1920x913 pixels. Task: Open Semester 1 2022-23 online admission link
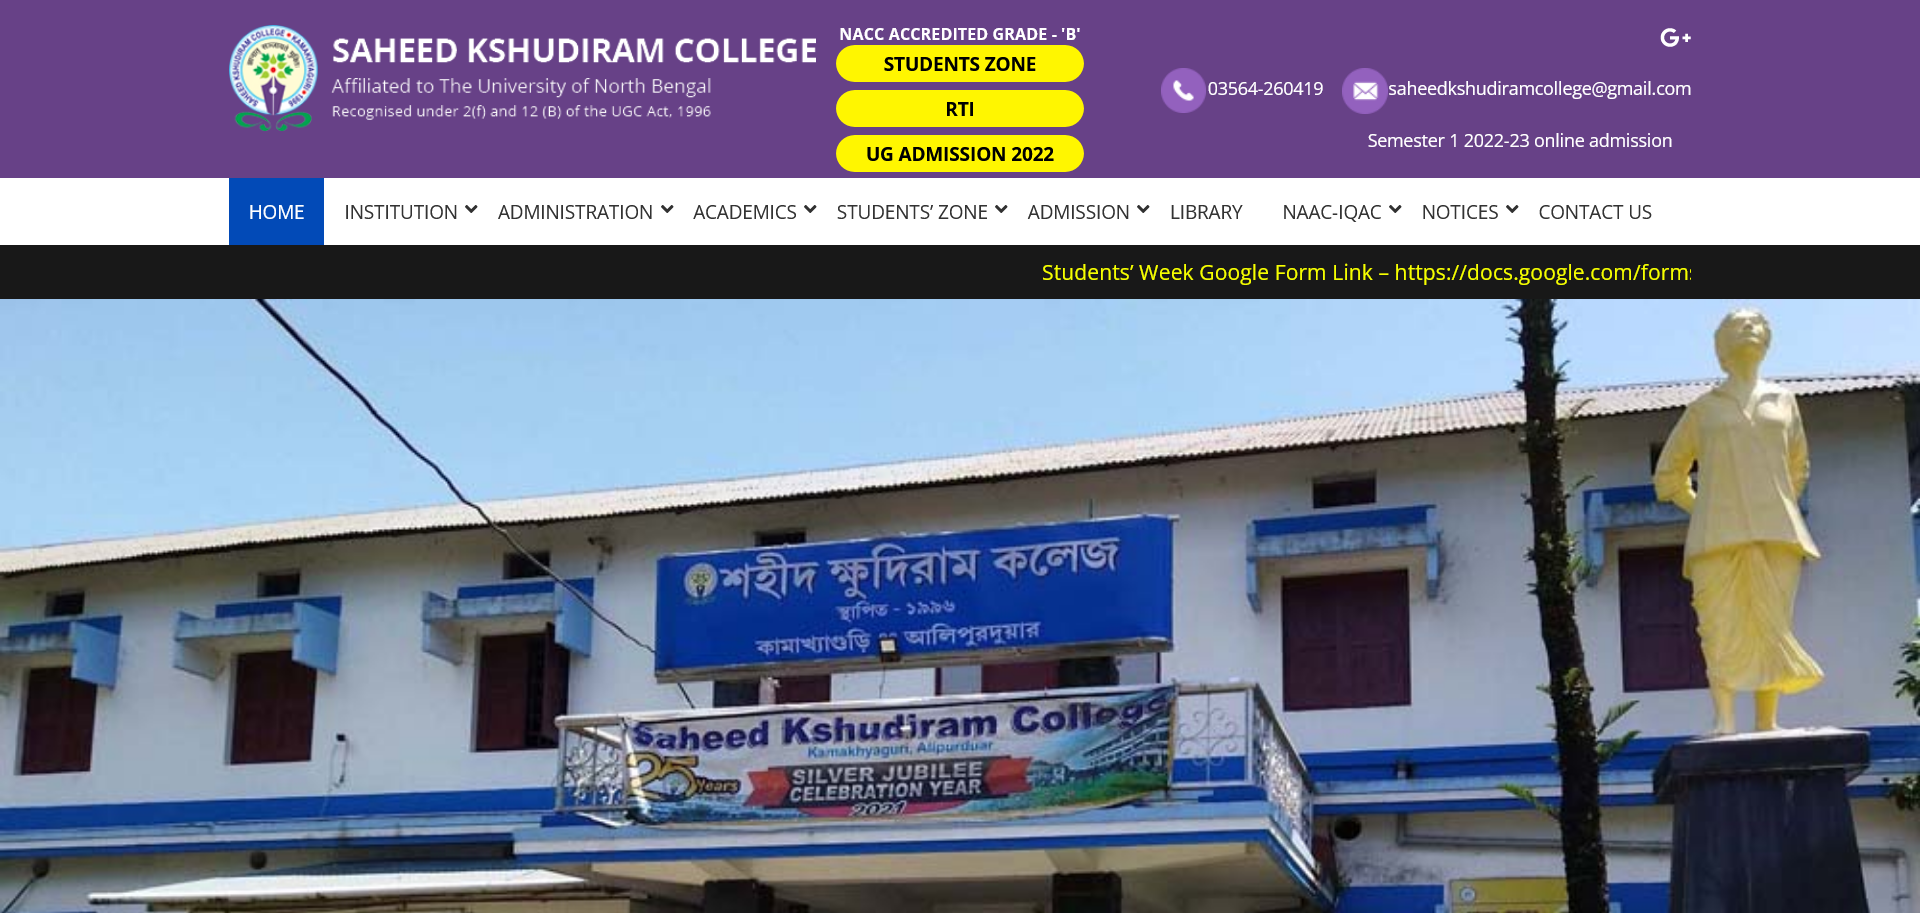[1519, 141]
